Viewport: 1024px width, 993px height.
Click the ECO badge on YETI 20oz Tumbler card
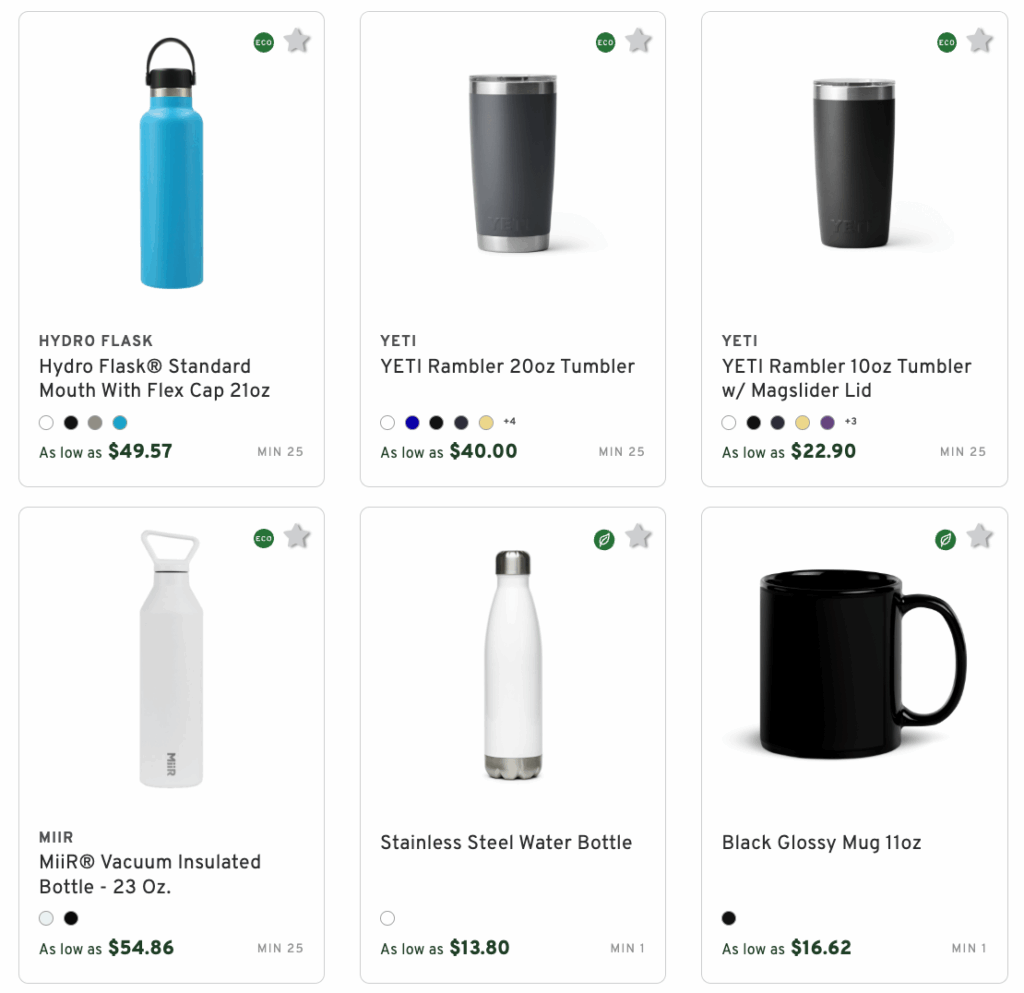604,41
